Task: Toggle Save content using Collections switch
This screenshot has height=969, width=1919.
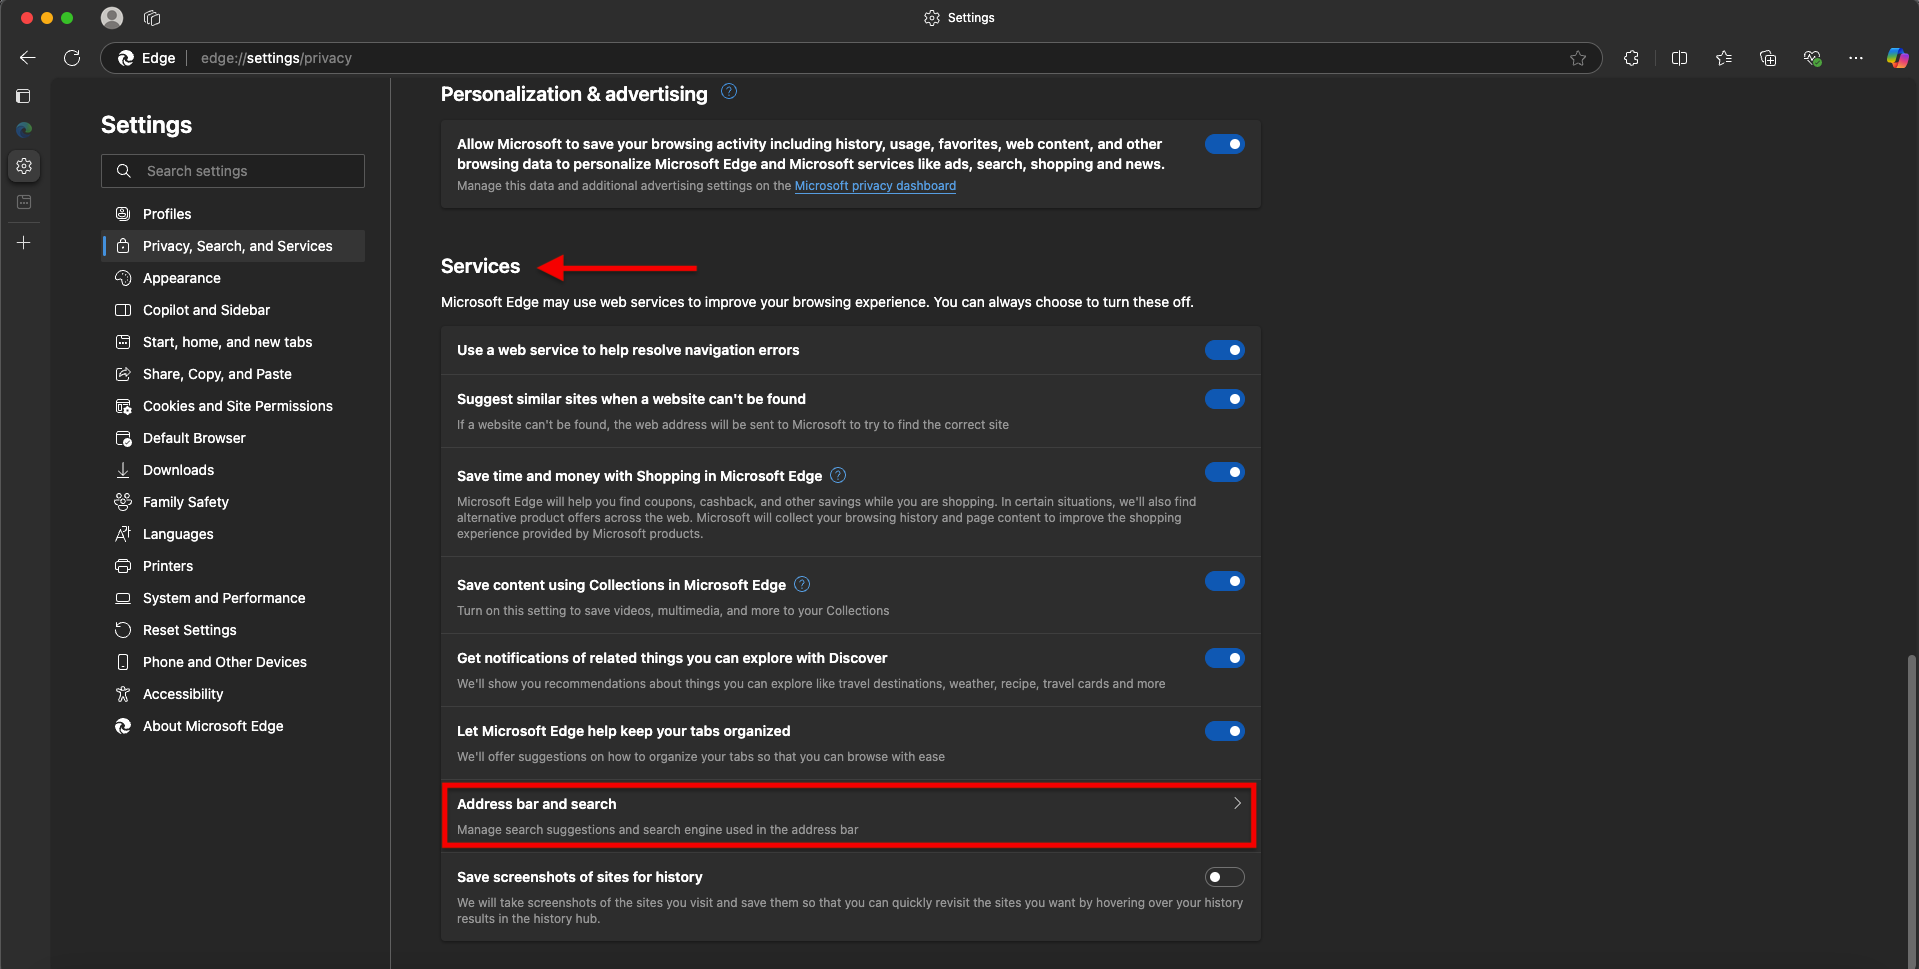Action: point(1224,581)
